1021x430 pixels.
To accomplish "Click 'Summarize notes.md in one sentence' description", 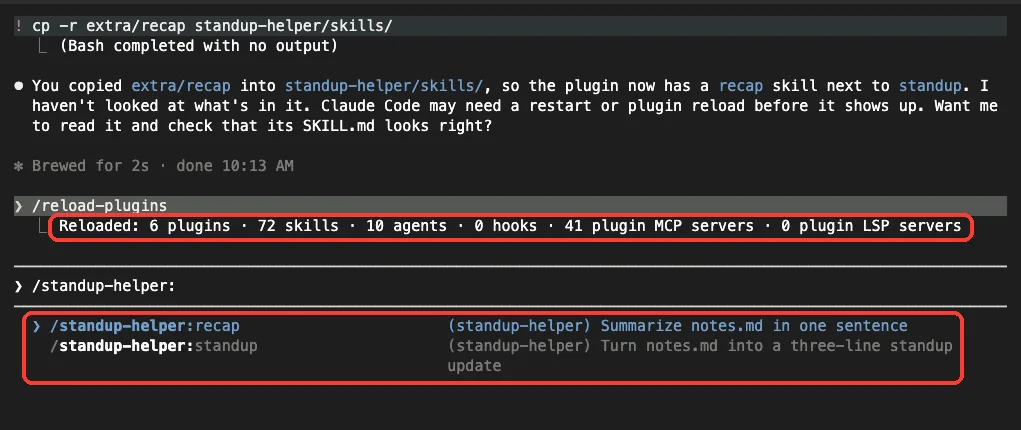I will tap(753, 326).
